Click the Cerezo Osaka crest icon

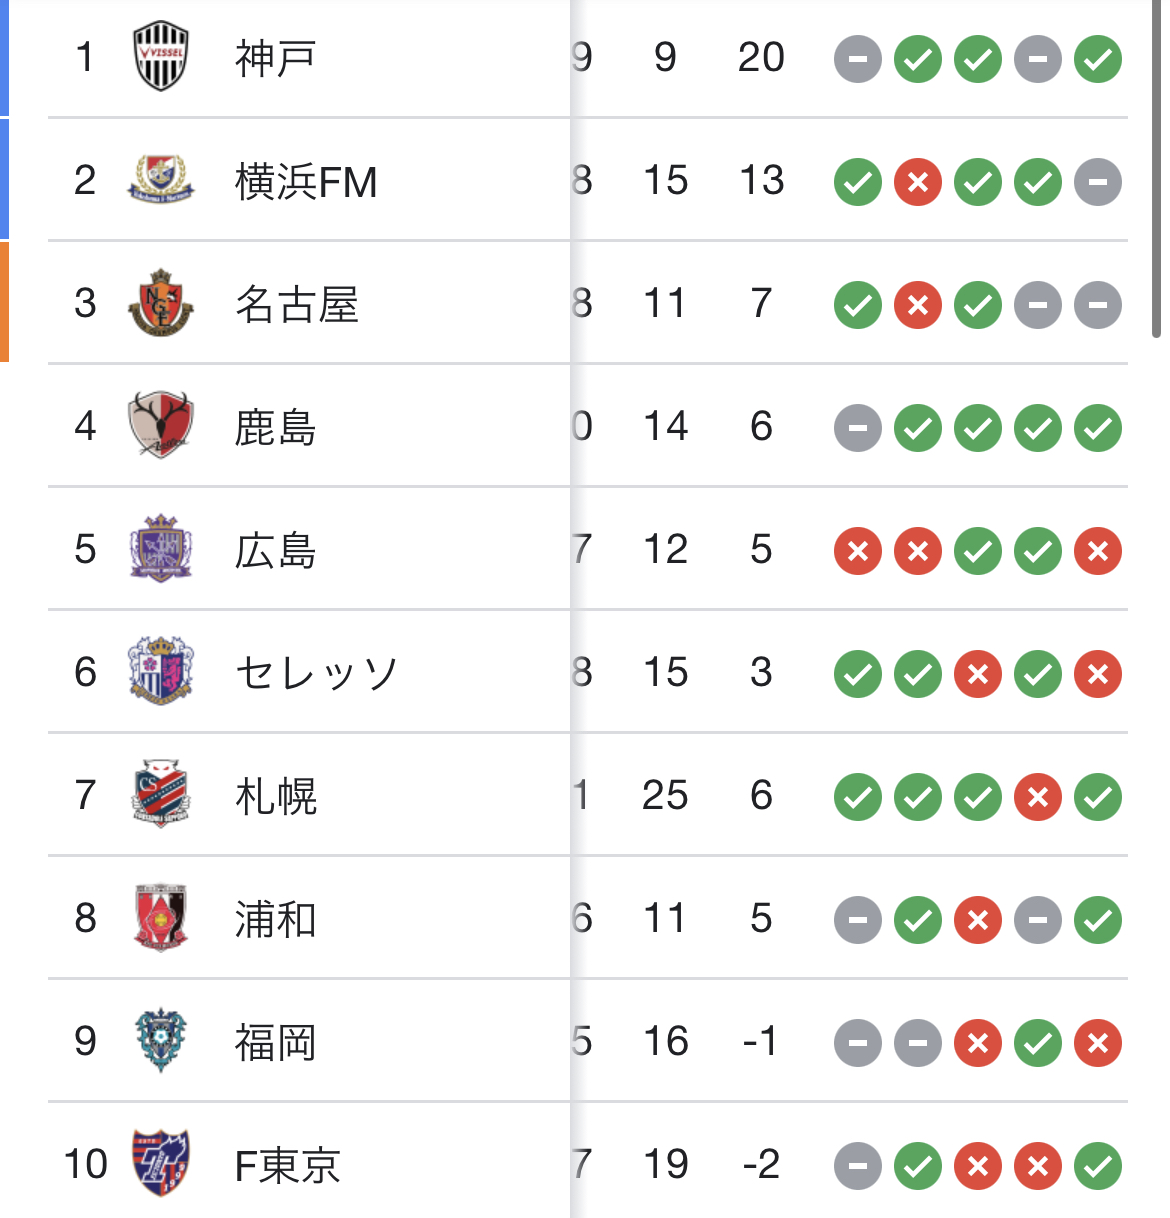tap(161, 672)
